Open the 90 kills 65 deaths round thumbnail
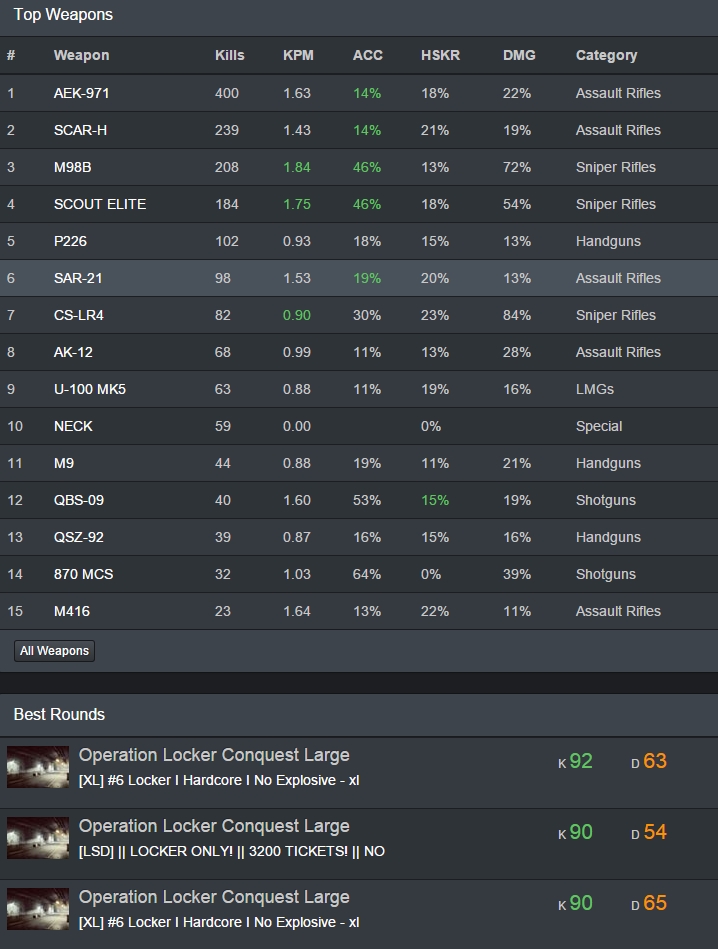718x949 pixels. [38, 909]
